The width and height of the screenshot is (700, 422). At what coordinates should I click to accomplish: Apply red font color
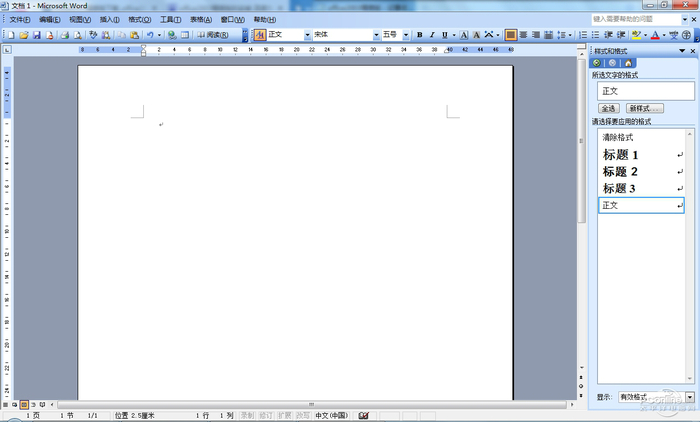655,35
